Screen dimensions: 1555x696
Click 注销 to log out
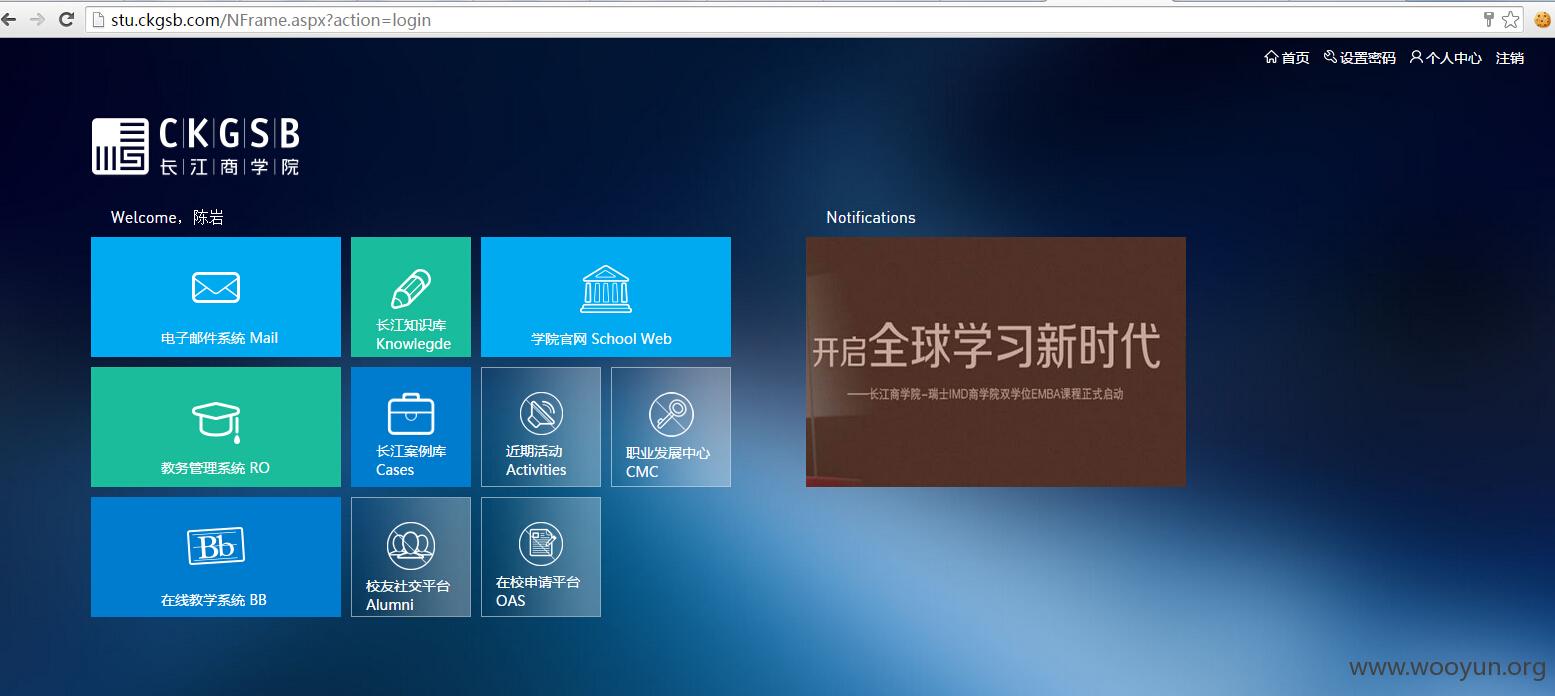[x=1510, y=58]
